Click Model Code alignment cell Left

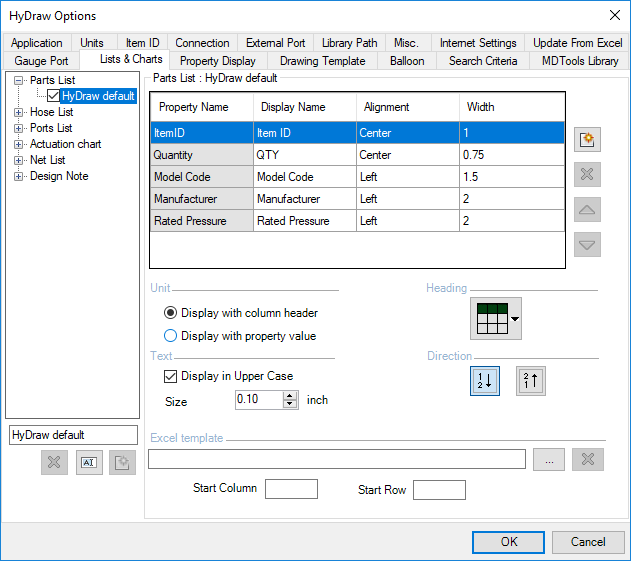408,177
